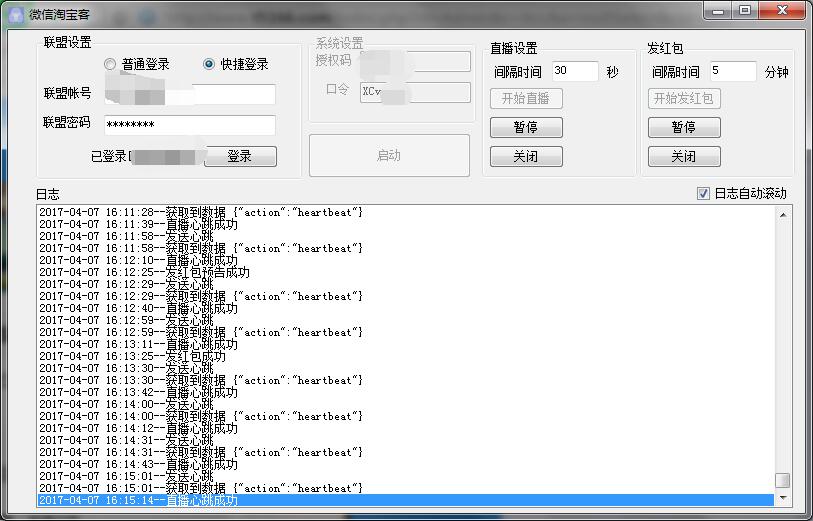The height and width of the screenshot is (521, 813).
Task: Select log row 16:12:25 发红包预告成功
Action: coord(405,272)
